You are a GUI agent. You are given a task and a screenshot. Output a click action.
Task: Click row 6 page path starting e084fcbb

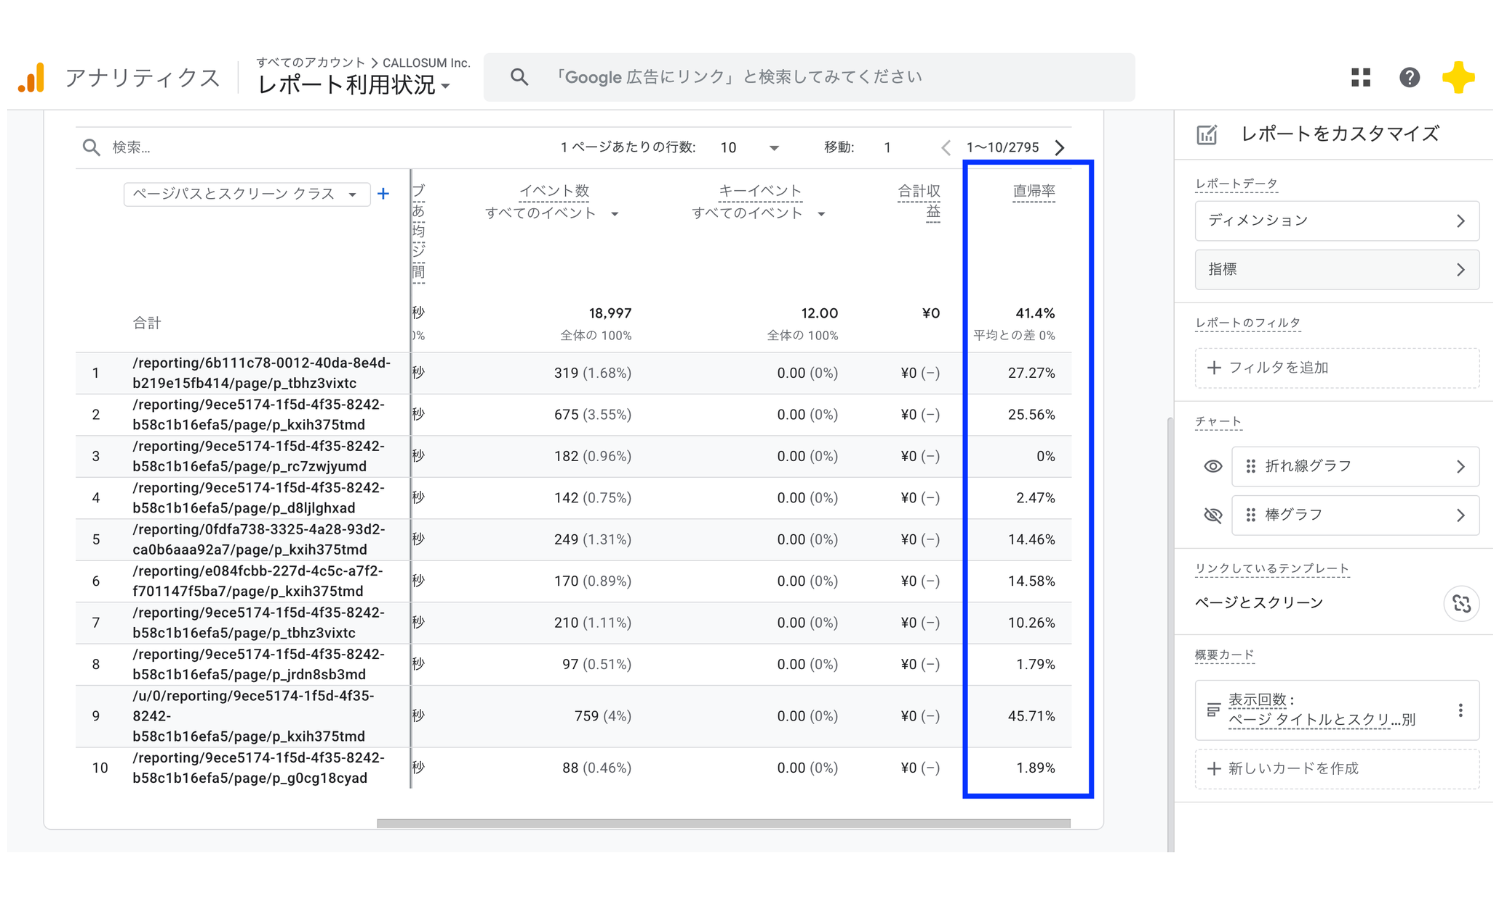pyautogui.click(x=258, y=581)
